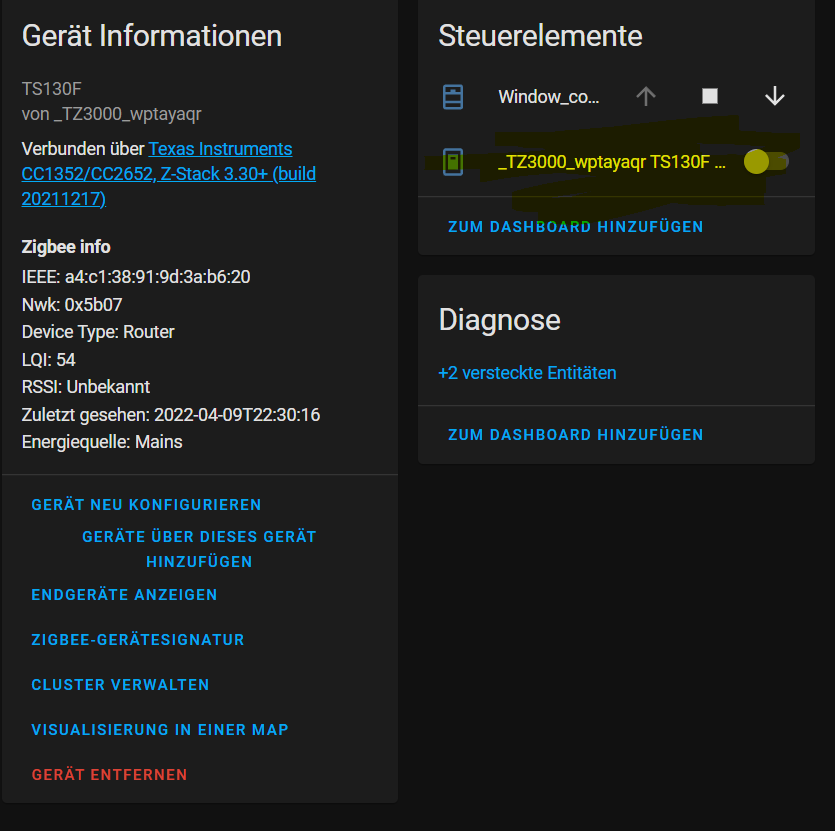Click ZUM DASHBOARD HINZUFÜGEN under Diagnose

pos(576,434)
